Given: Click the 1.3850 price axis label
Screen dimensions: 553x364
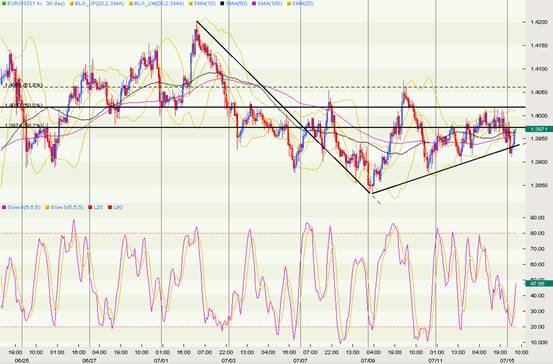Looking at the screenshot, I should [539, 185].
